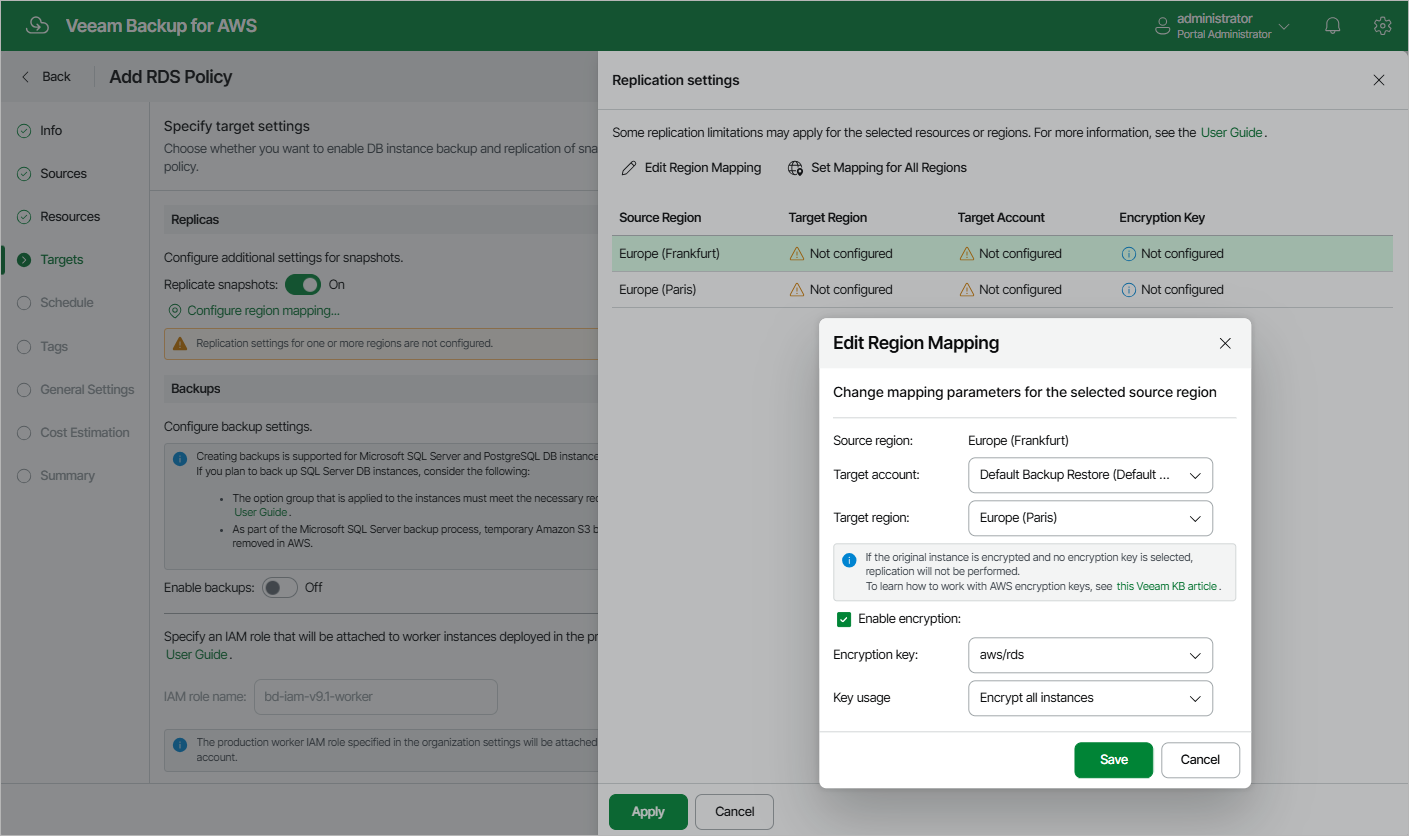The image size is (1409, 836).
Task: Click the warning icon in Paris Target Account cell
Action: [966, 290]
